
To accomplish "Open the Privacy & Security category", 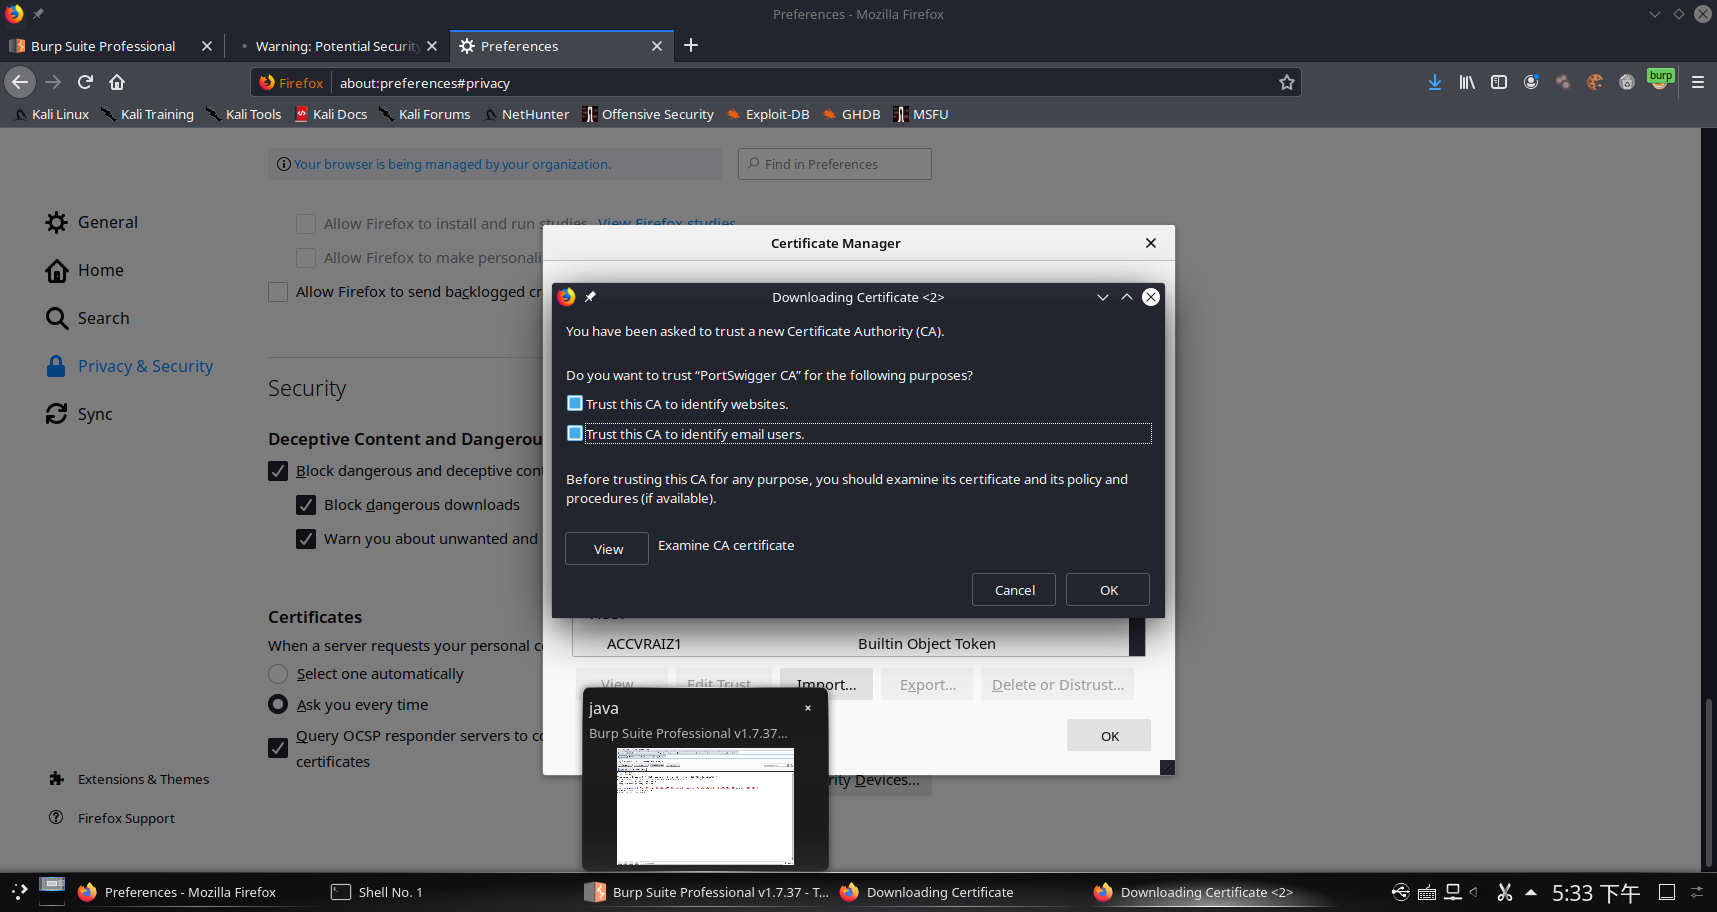I will (x=129, y=366).
